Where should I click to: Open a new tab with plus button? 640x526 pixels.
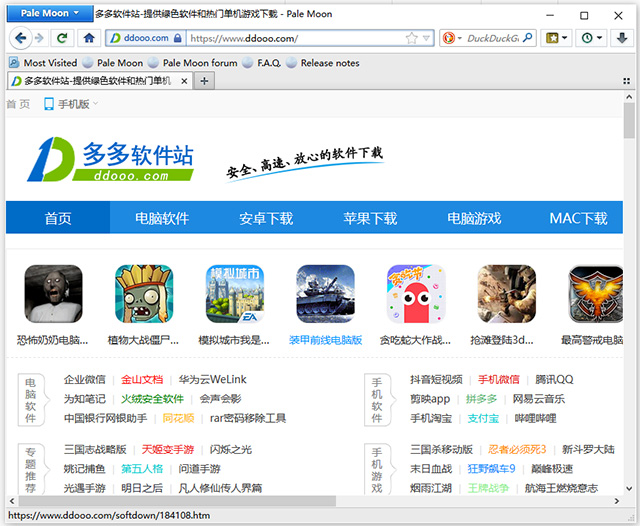click(204, 81)
